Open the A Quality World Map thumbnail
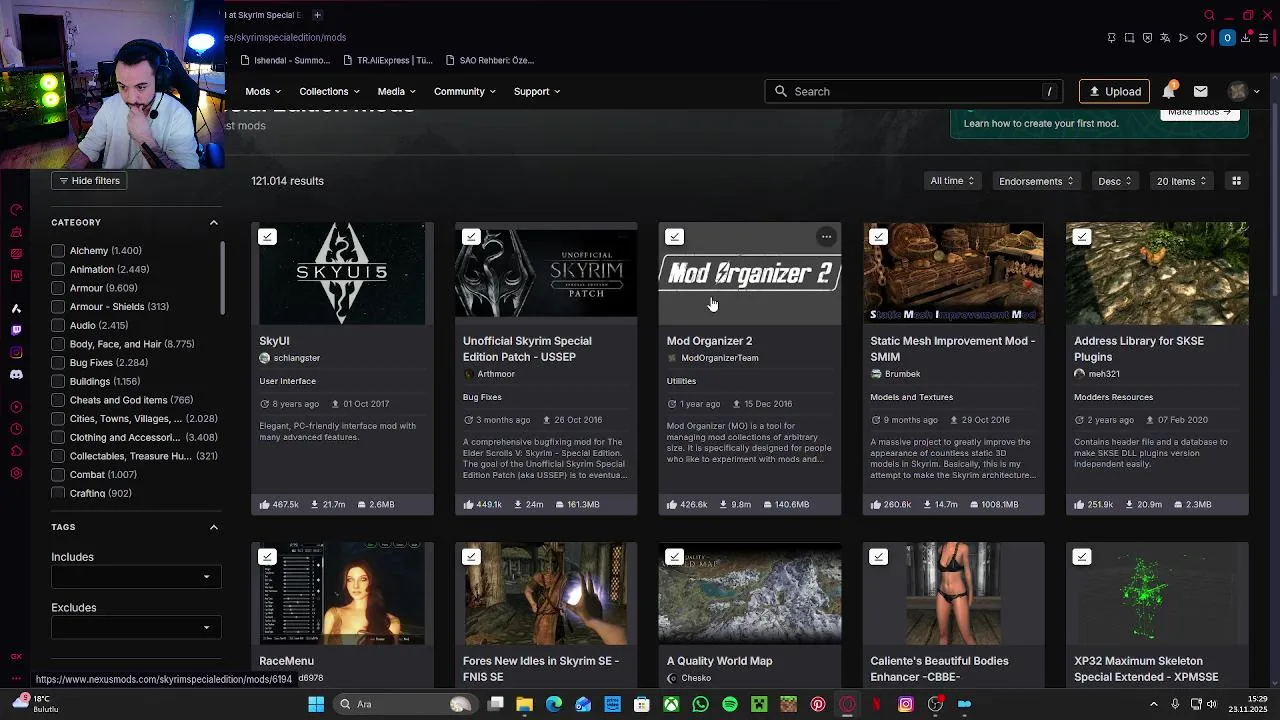The height and width of the screenshot is (720, 1280). [x=750, y=592]
